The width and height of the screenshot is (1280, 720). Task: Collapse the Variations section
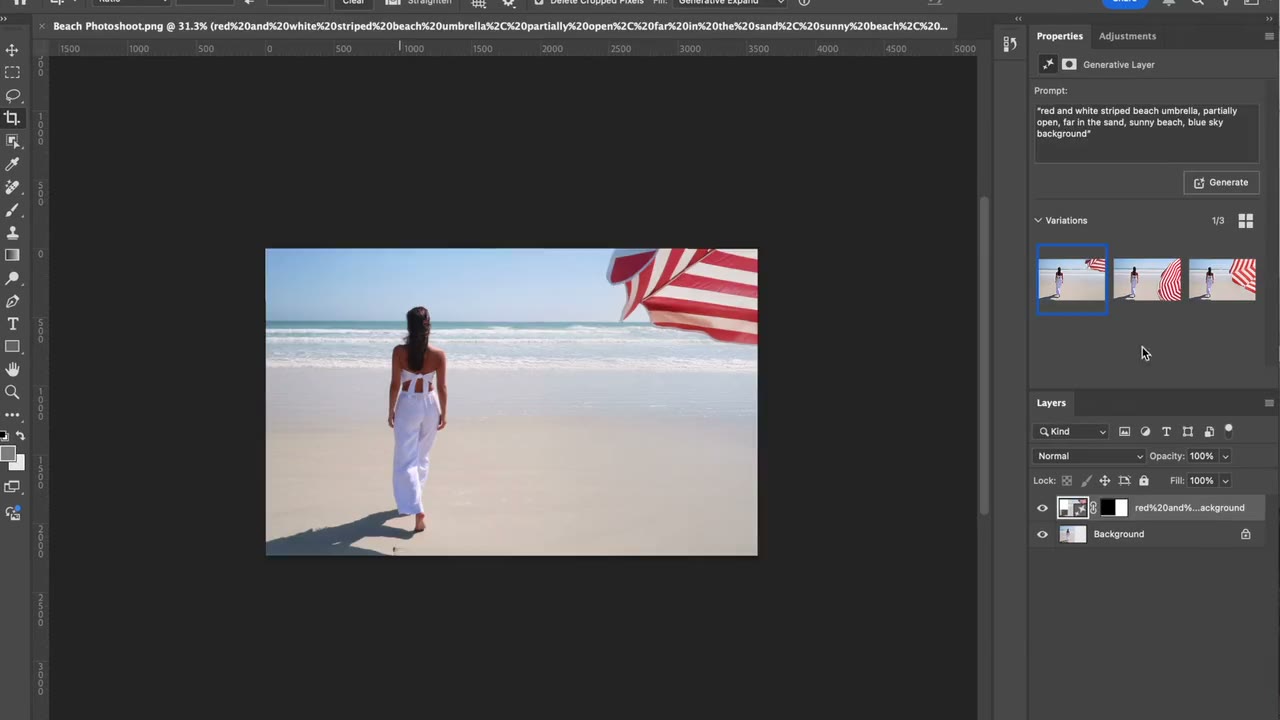1038,220
